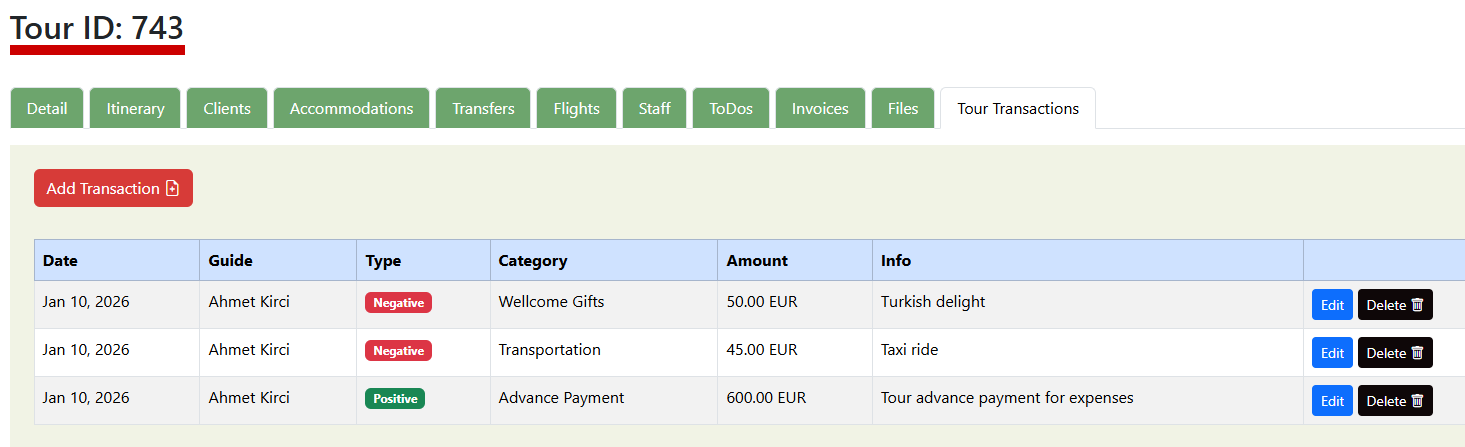This screenshot has width=1465, height=447.
Task: Show the Staff tab
Action: coord(654,108)
